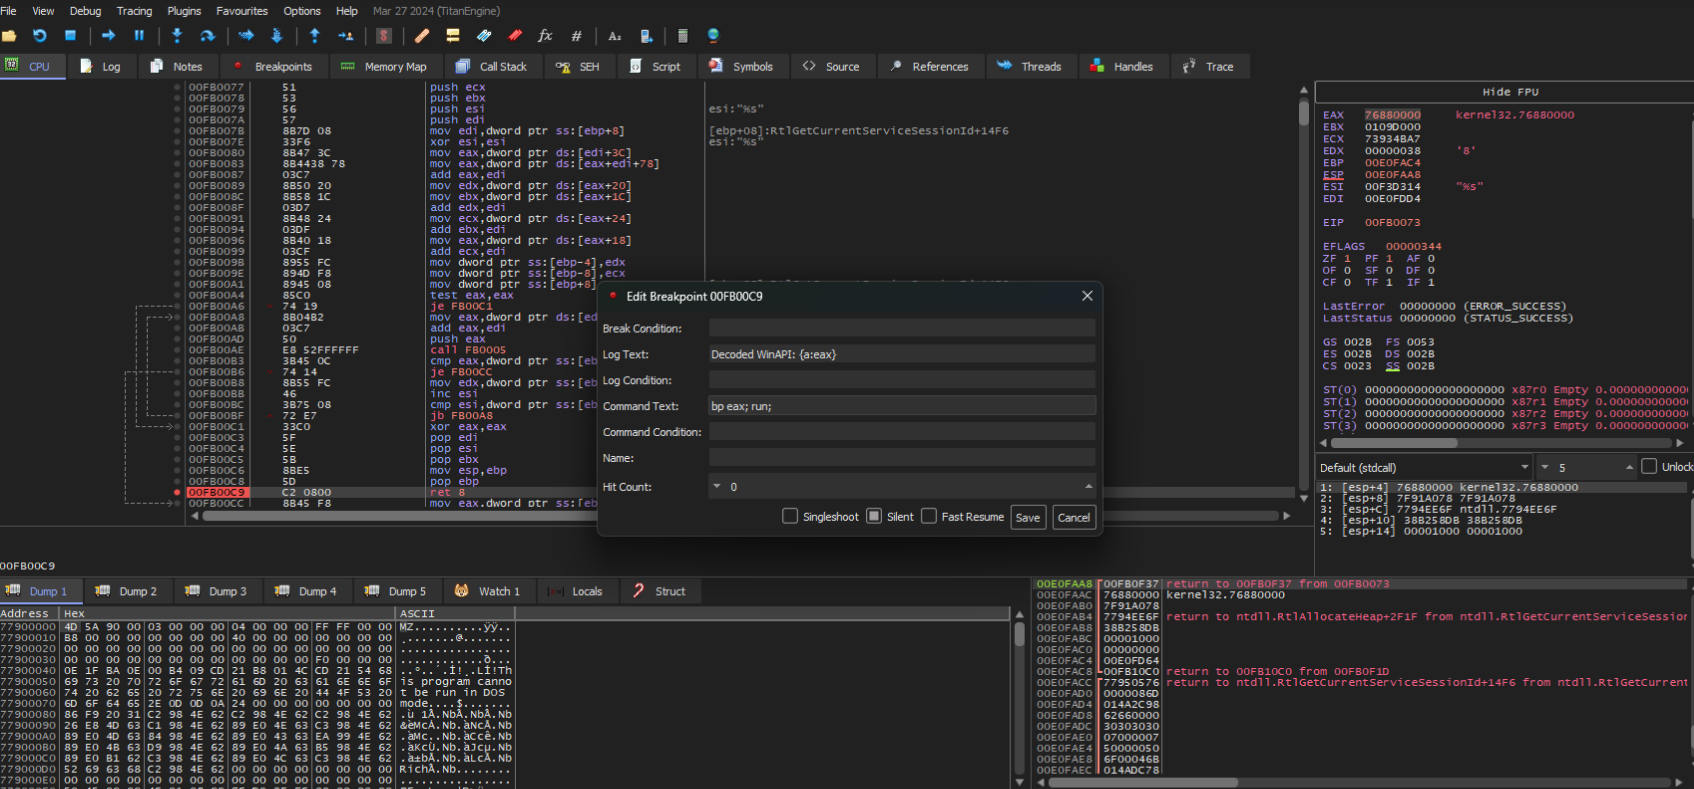Restart the debuggee with the restart icon
Image resolution: width=1694 pixels, height=789 pixels.
(x=40, y=36)
